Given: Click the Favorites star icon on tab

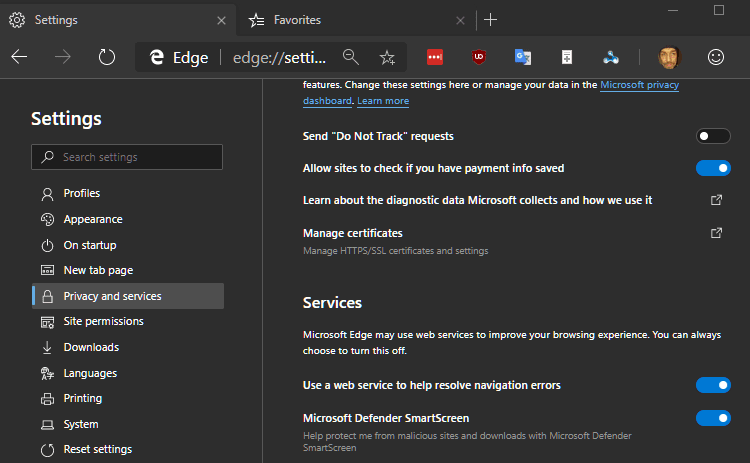Looking at the screenshot, I should click(256, 20).
